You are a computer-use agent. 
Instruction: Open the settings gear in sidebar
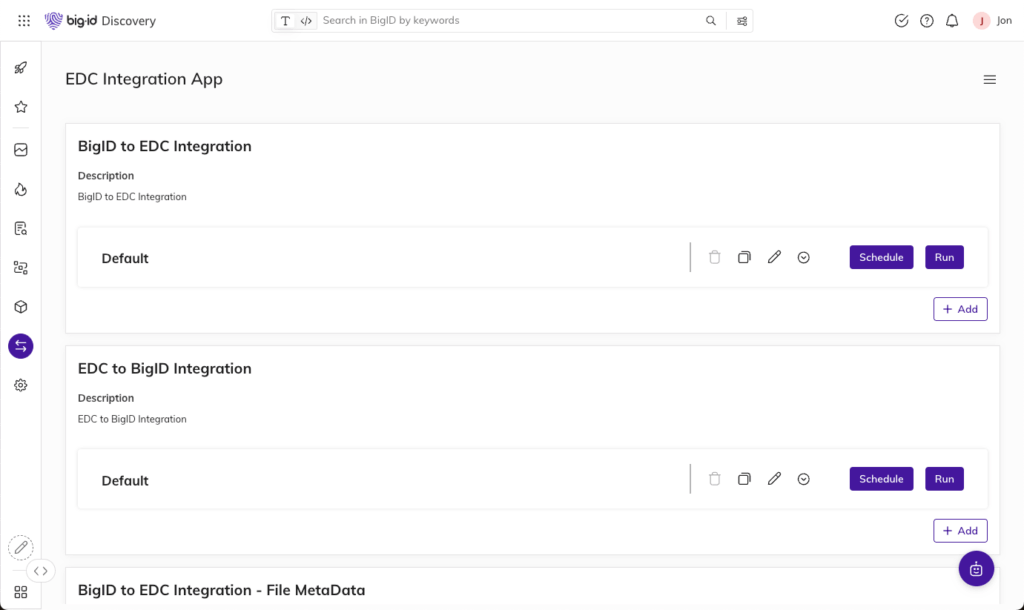click(x=20, y=385)
